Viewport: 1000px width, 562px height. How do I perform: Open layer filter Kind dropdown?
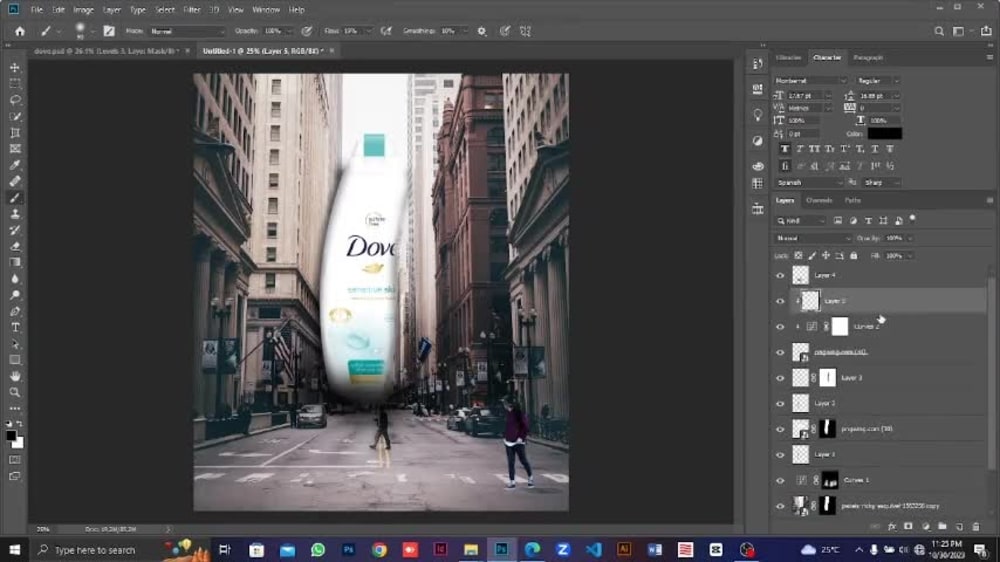(801, 221)
